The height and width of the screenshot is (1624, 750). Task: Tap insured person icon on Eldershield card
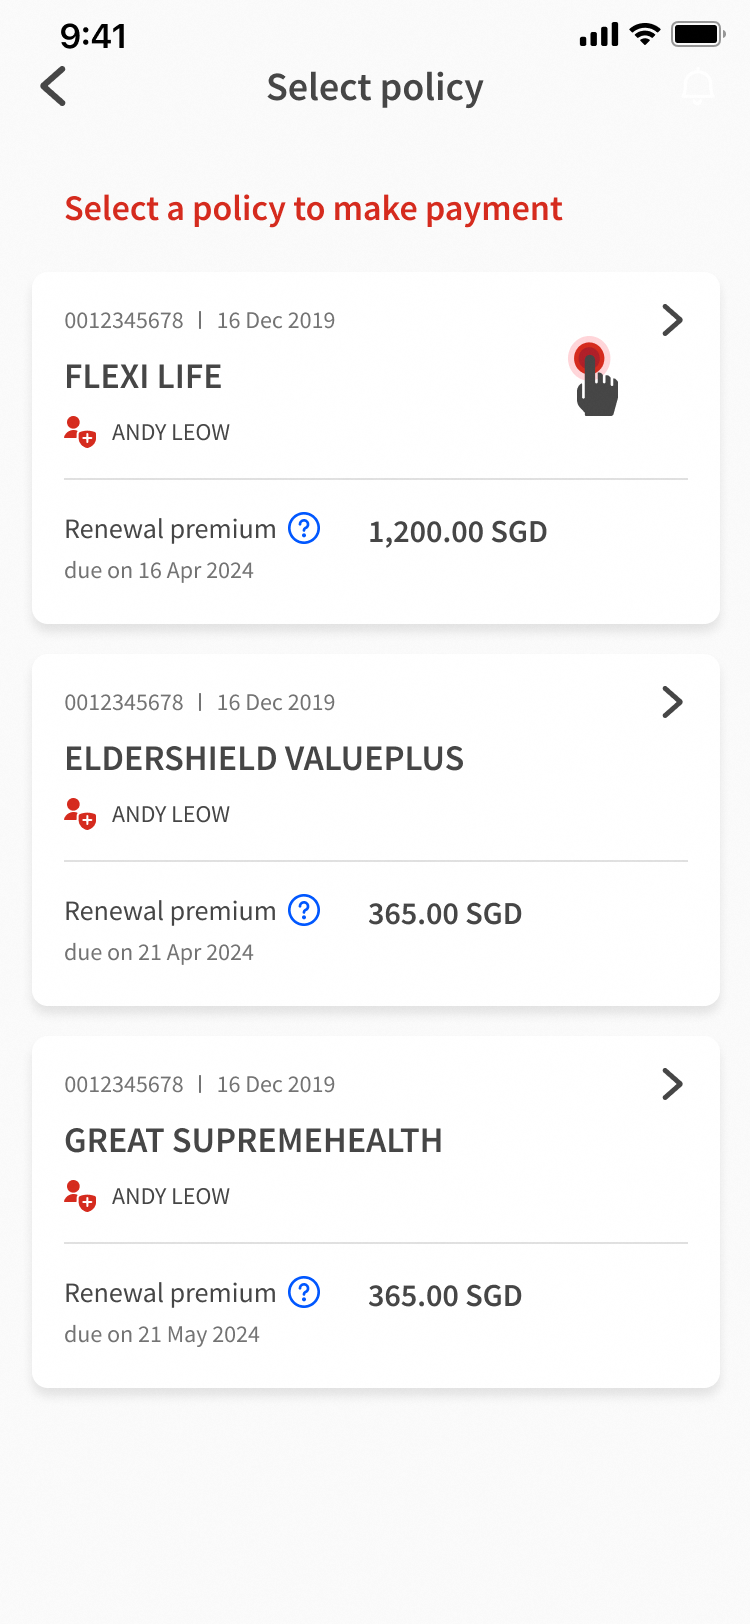(x=80, y=814)
